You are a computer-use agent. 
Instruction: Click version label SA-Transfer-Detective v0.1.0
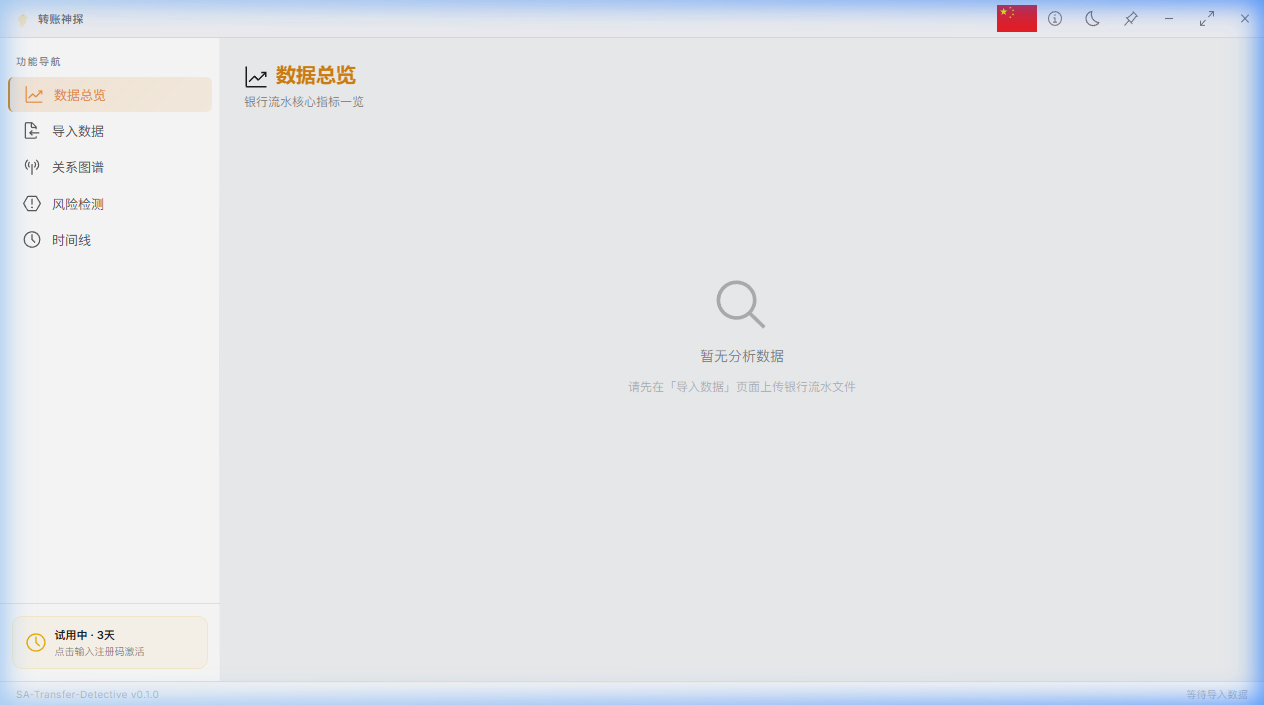[x=87, y=694]
